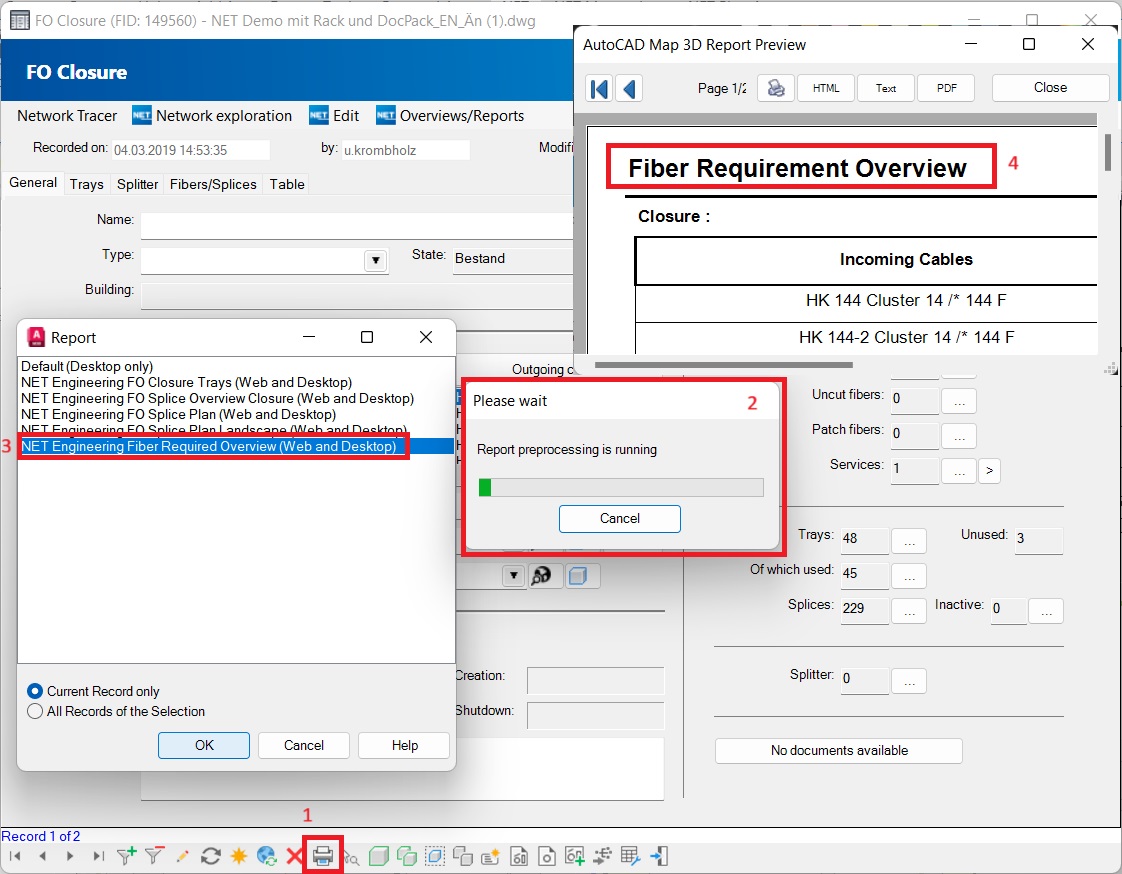Image resolution: width=1122 pixels, height=874 pixels.
Task: Open Network exploration menu
Action: (213, 116)
